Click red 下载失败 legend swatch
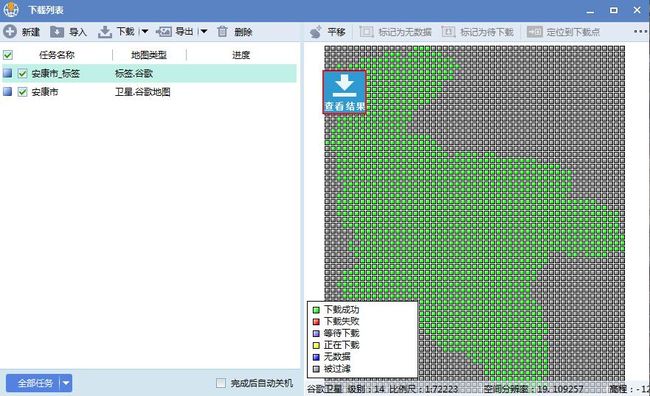The height and width of the screenshot is (396, 650). pos(316,321)
